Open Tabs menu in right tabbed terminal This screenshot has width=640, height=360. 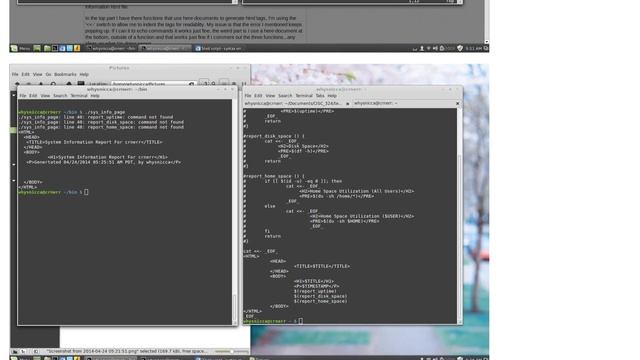(320, 96)
